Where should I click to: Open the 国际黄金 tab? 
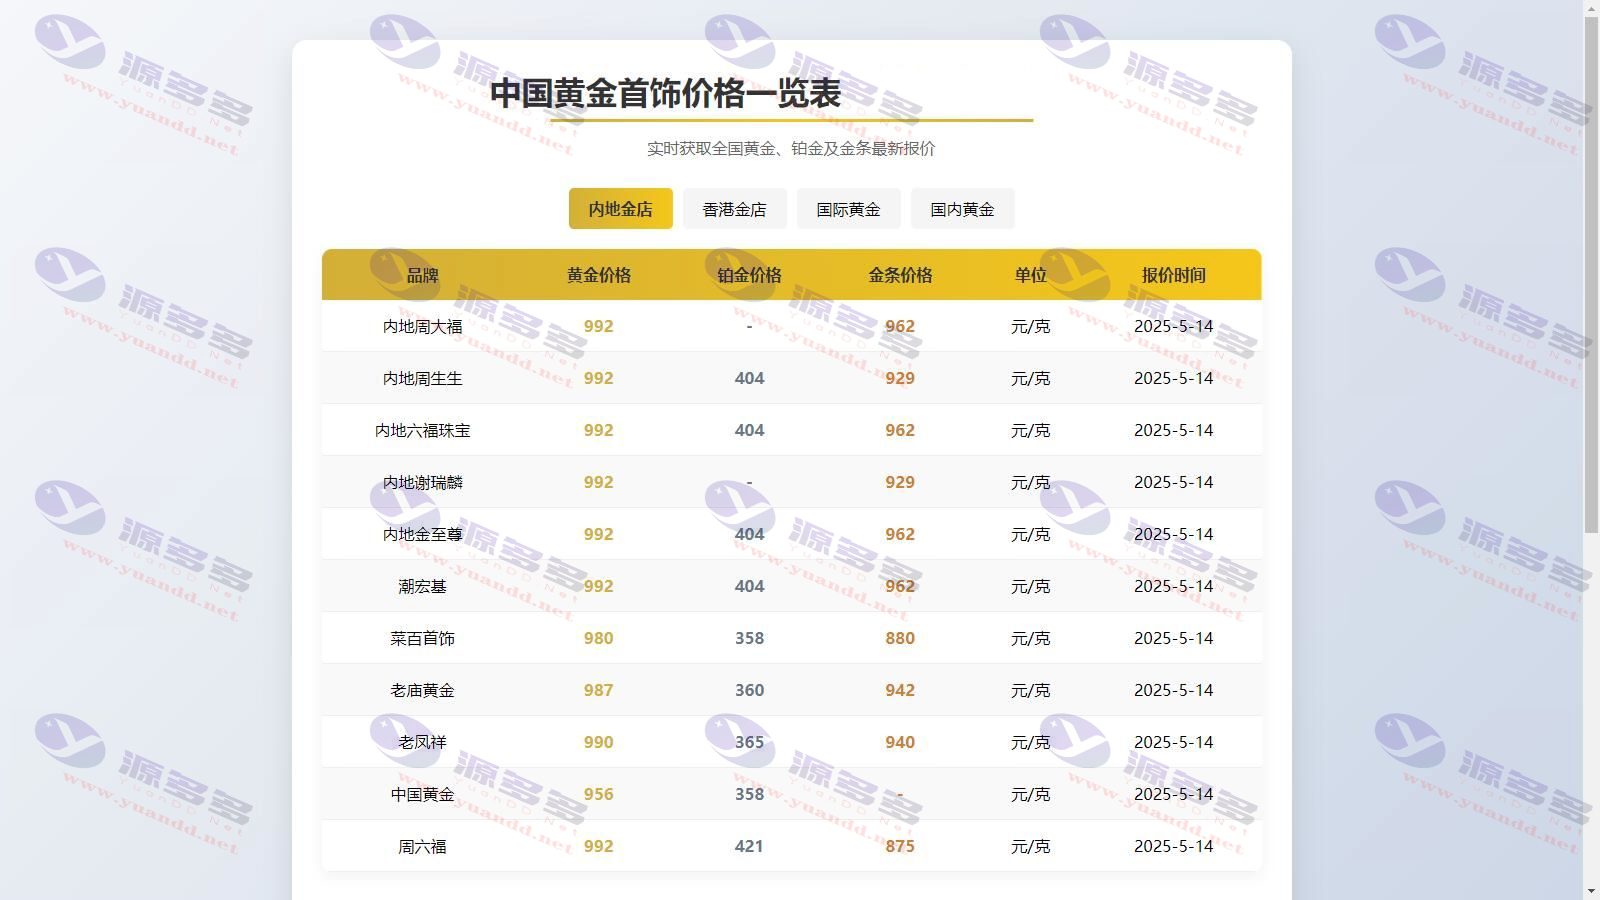click(848, 209)
